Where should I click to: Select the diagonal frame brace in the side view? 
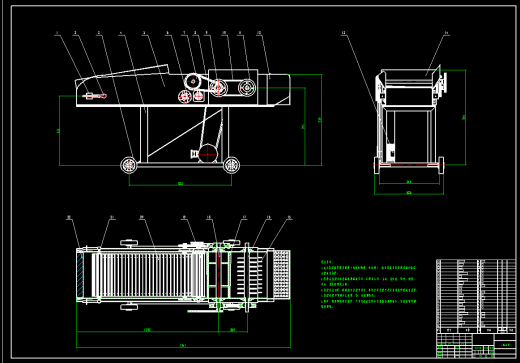click(x=185, y=132)
